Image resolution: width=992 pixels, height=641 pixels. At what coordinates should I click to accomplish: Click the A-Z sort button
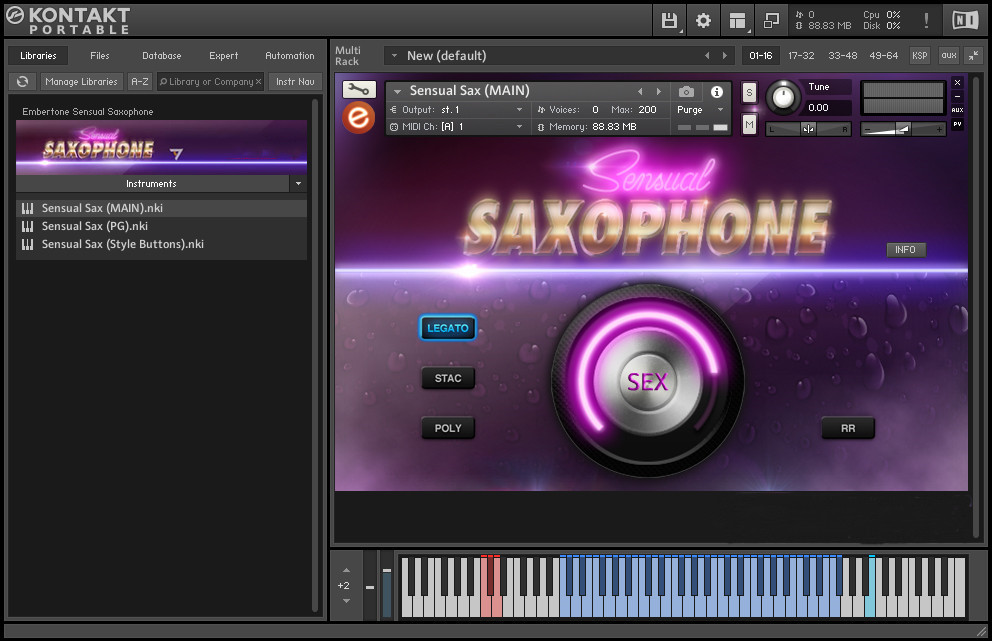pyautogui.click(x=139, y=82)
